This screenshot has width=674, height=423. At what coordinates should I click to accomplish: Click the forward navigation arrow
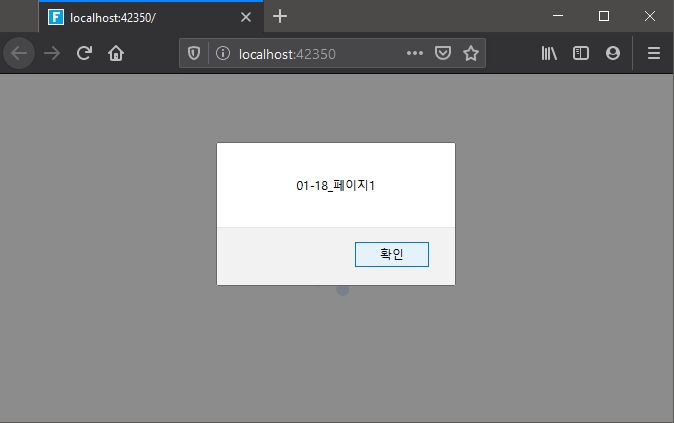[x=53, y=54]
